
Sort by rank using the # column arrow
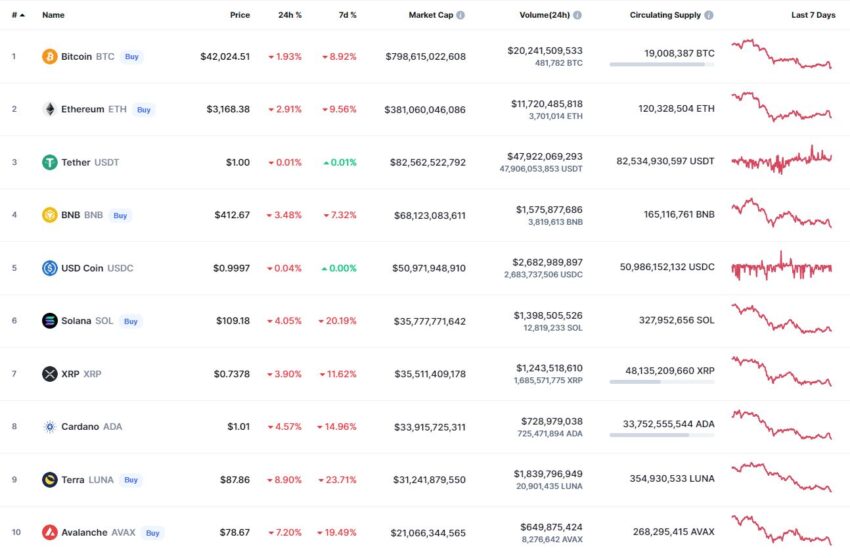[x=18, y=15]
